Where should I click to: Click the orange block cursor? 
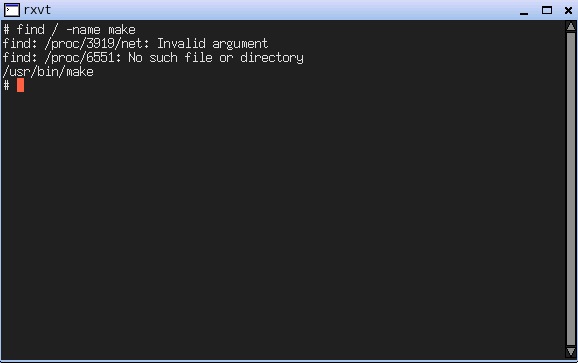[20, 85]
